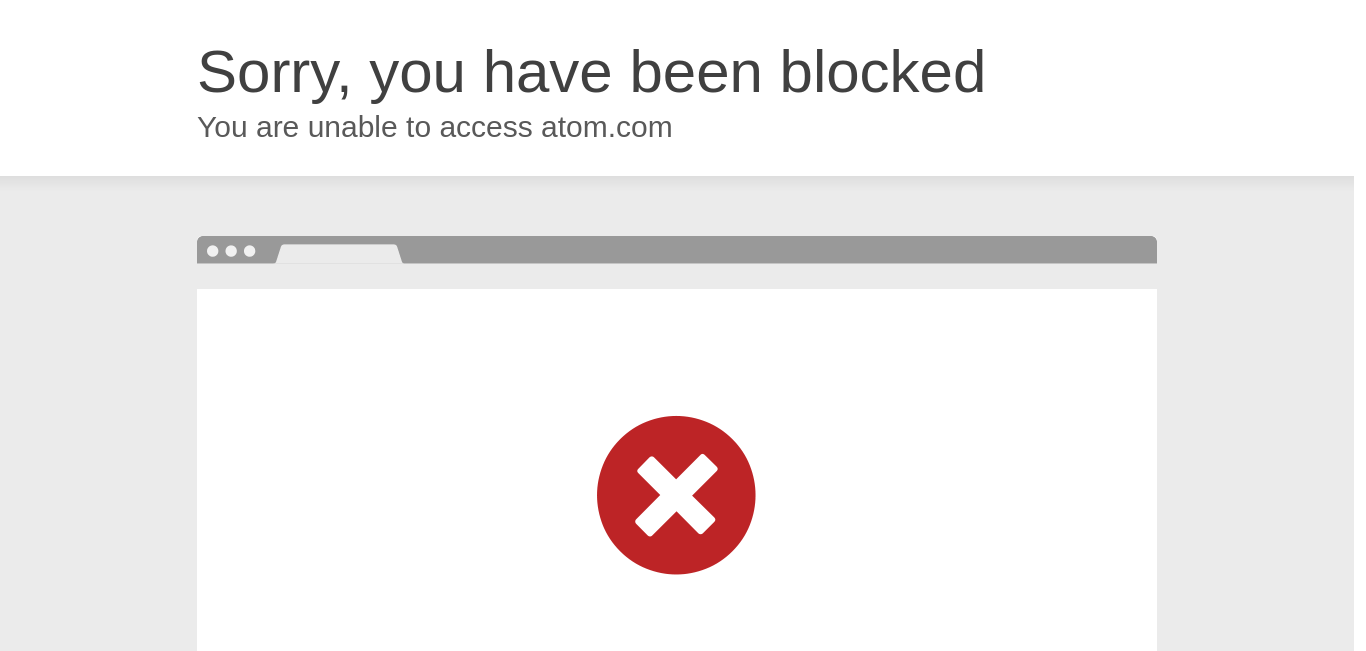Click the white header band right of heading
The width and height of the screenshot is (1366, 651).
1170,88
